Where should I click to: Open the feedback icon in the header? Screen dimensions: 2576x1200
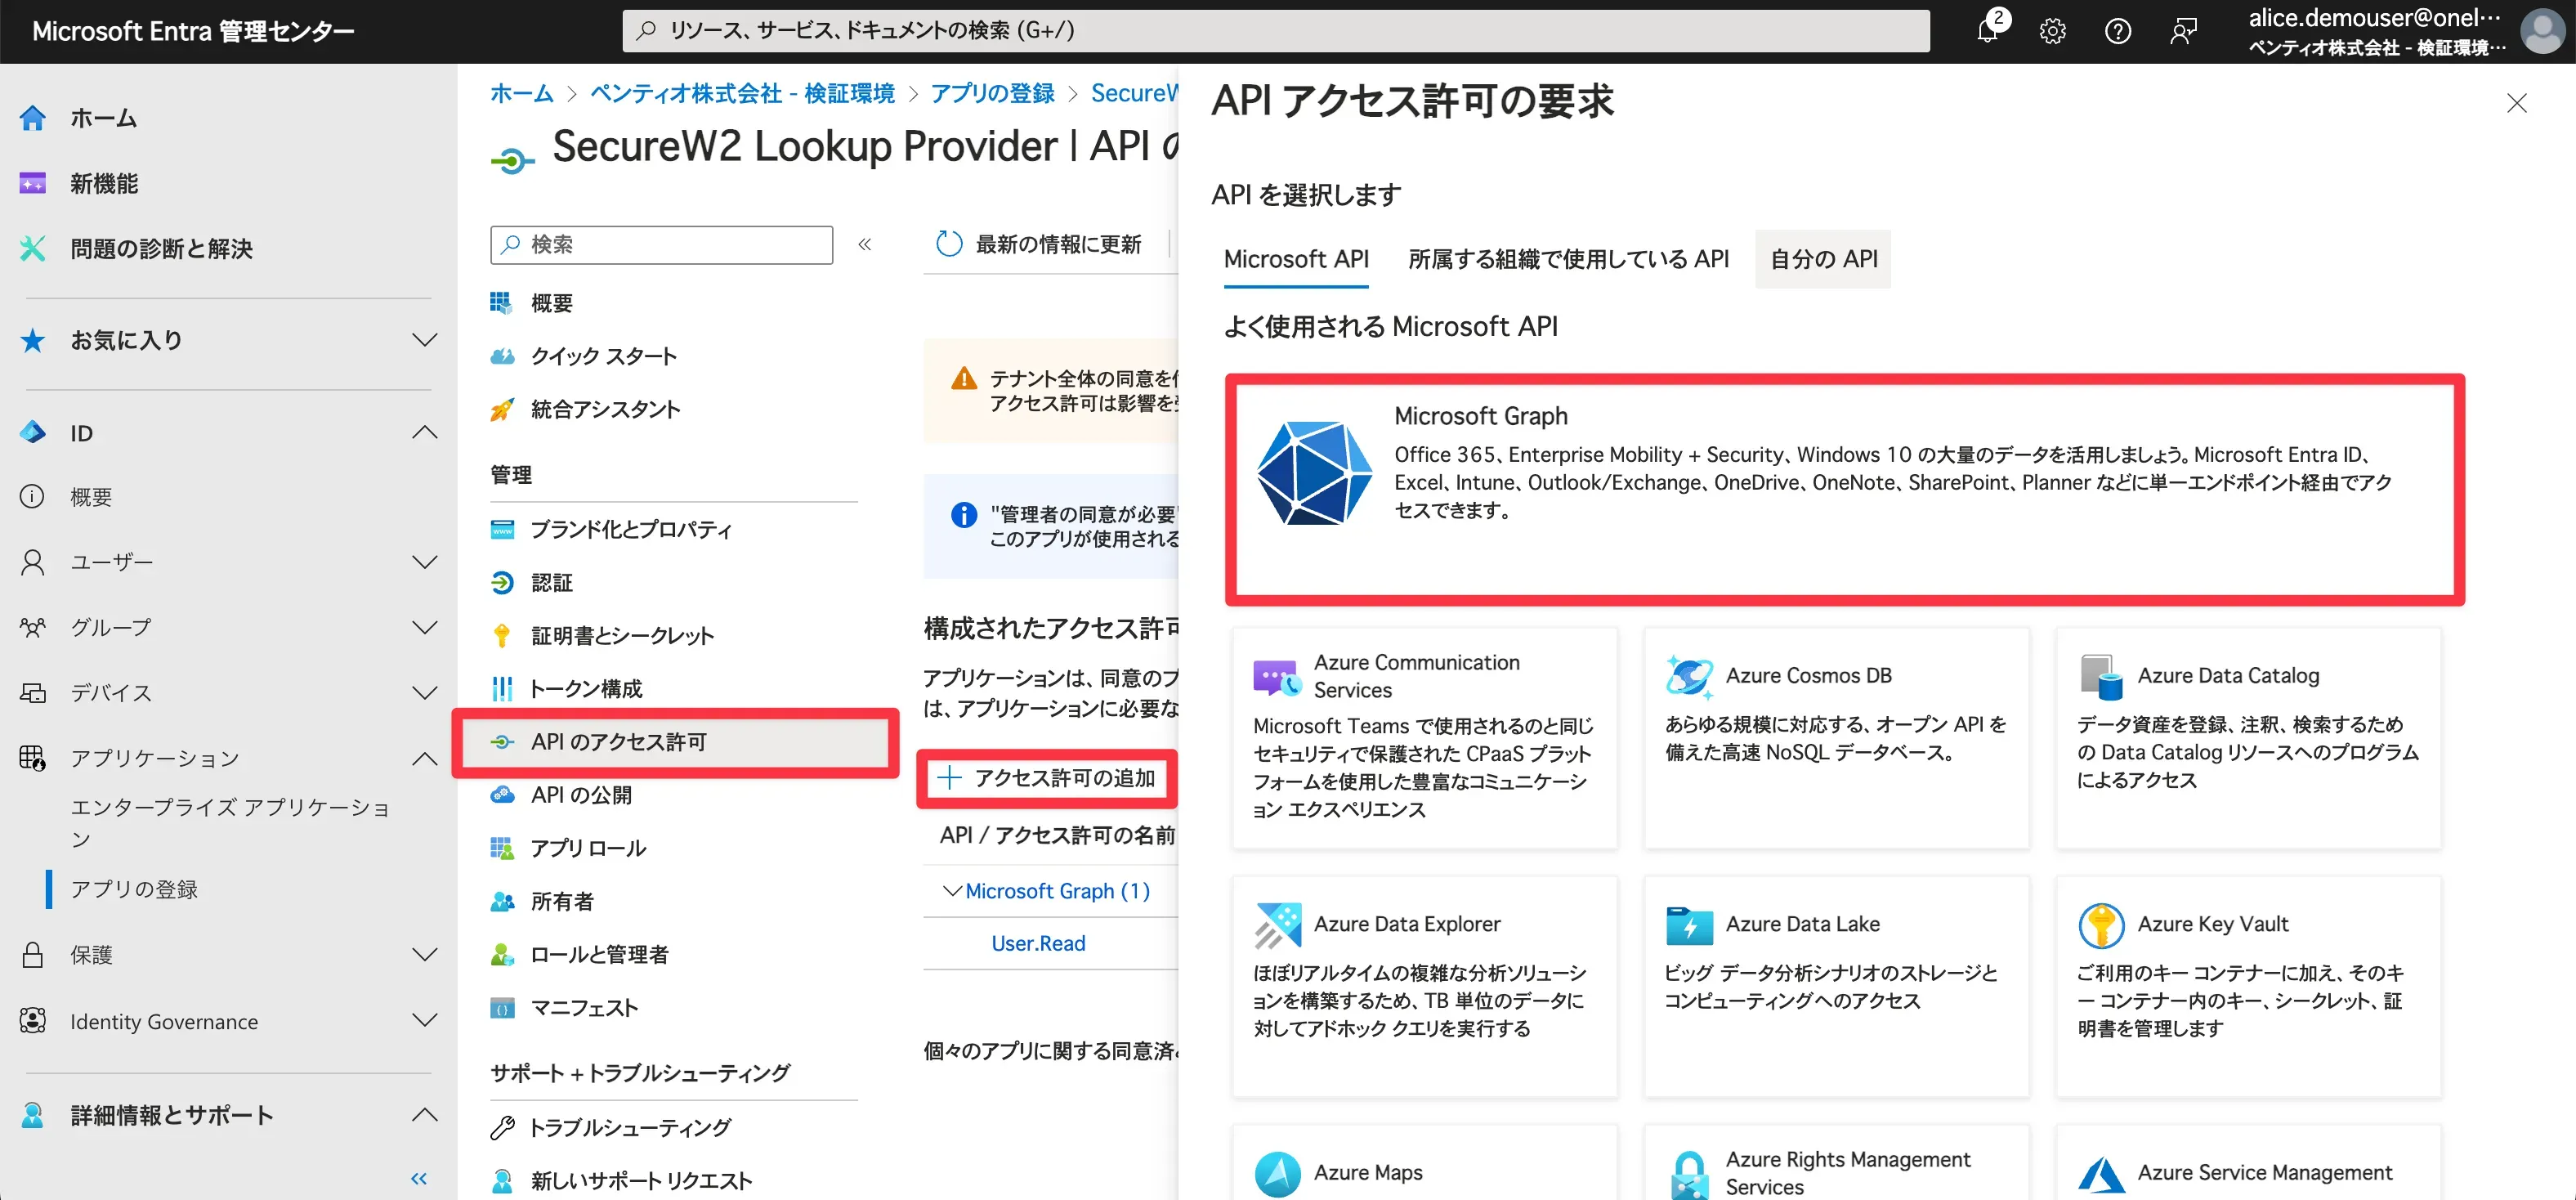coord(2183,31)
